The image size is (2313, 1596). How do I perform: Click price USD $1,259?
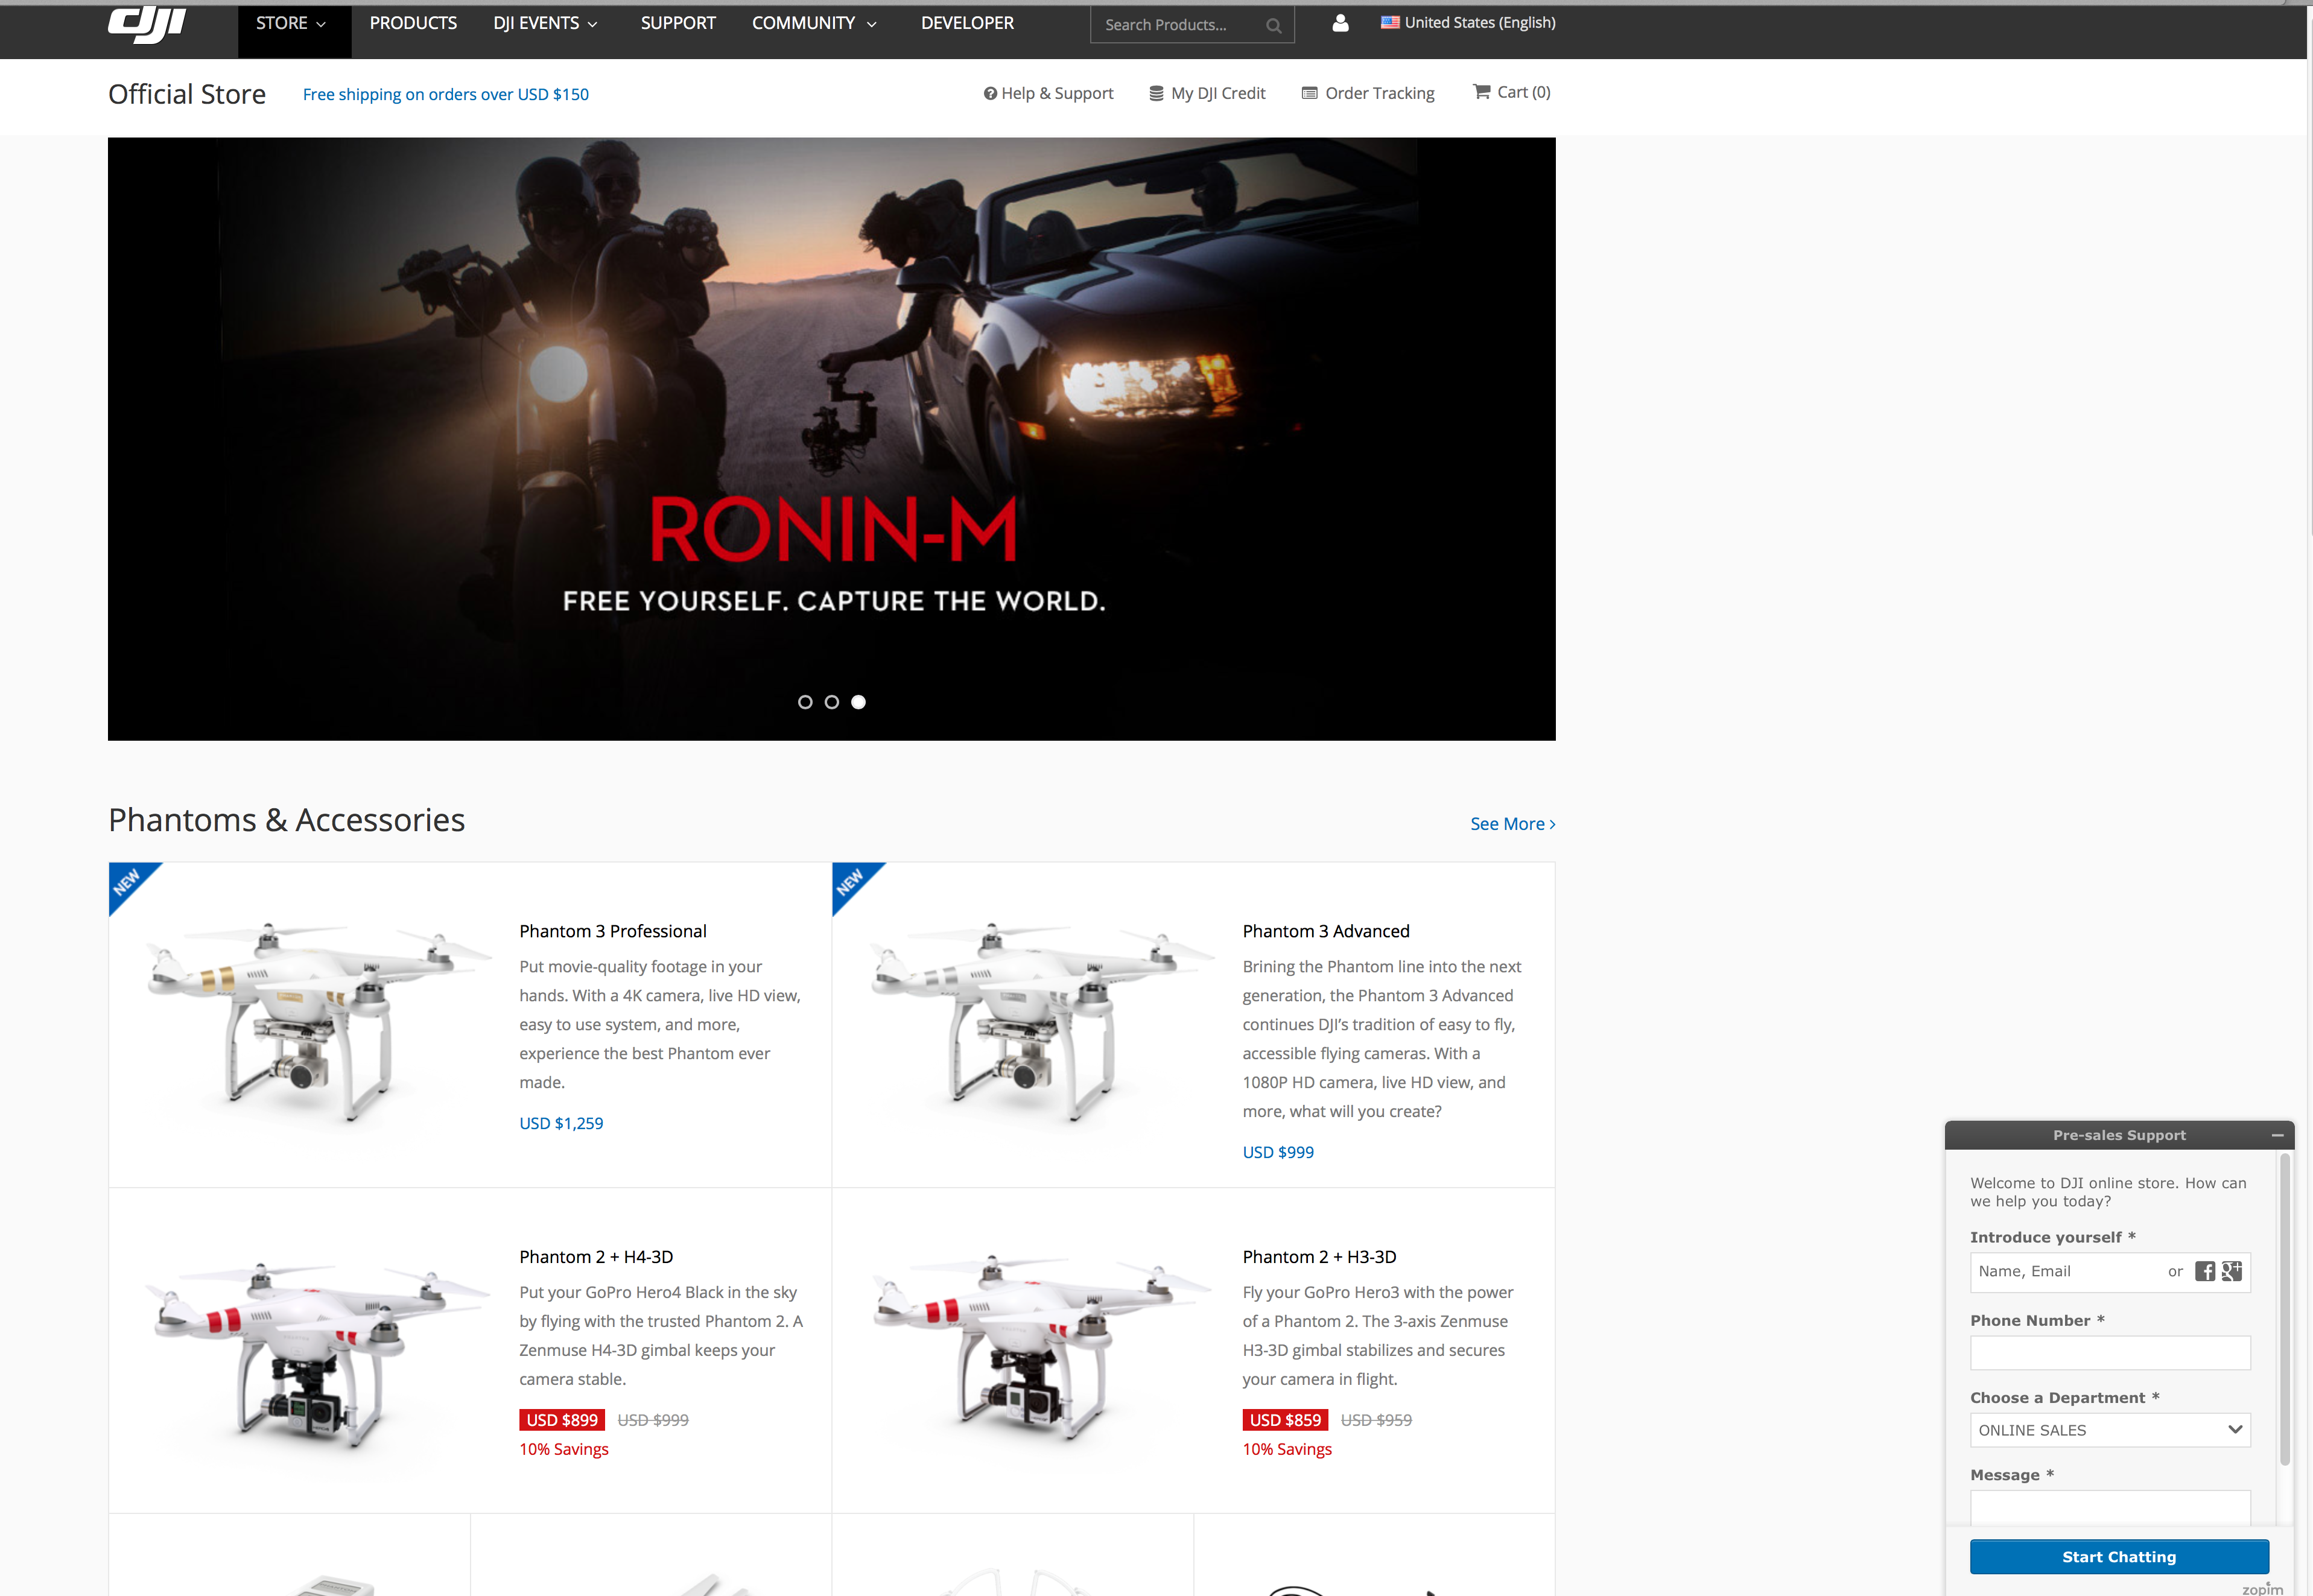[x=561, y=1123]
